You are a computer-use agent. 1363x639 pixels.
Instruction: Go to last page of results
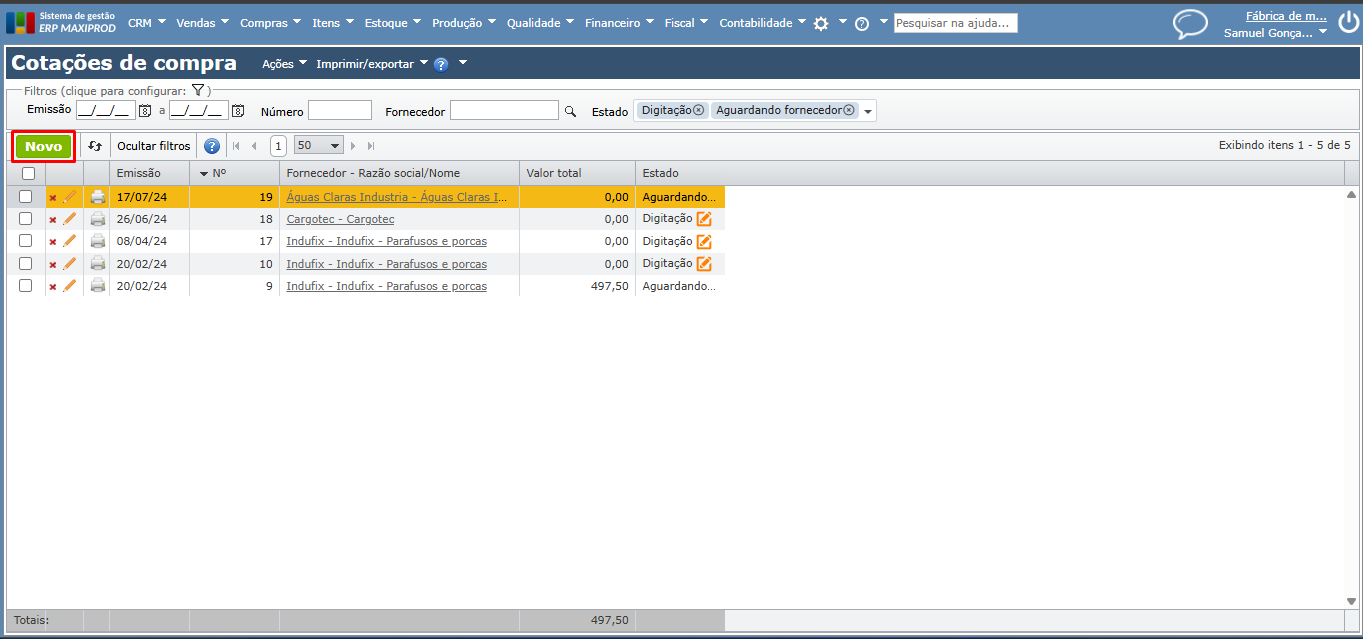pos(371,146)
